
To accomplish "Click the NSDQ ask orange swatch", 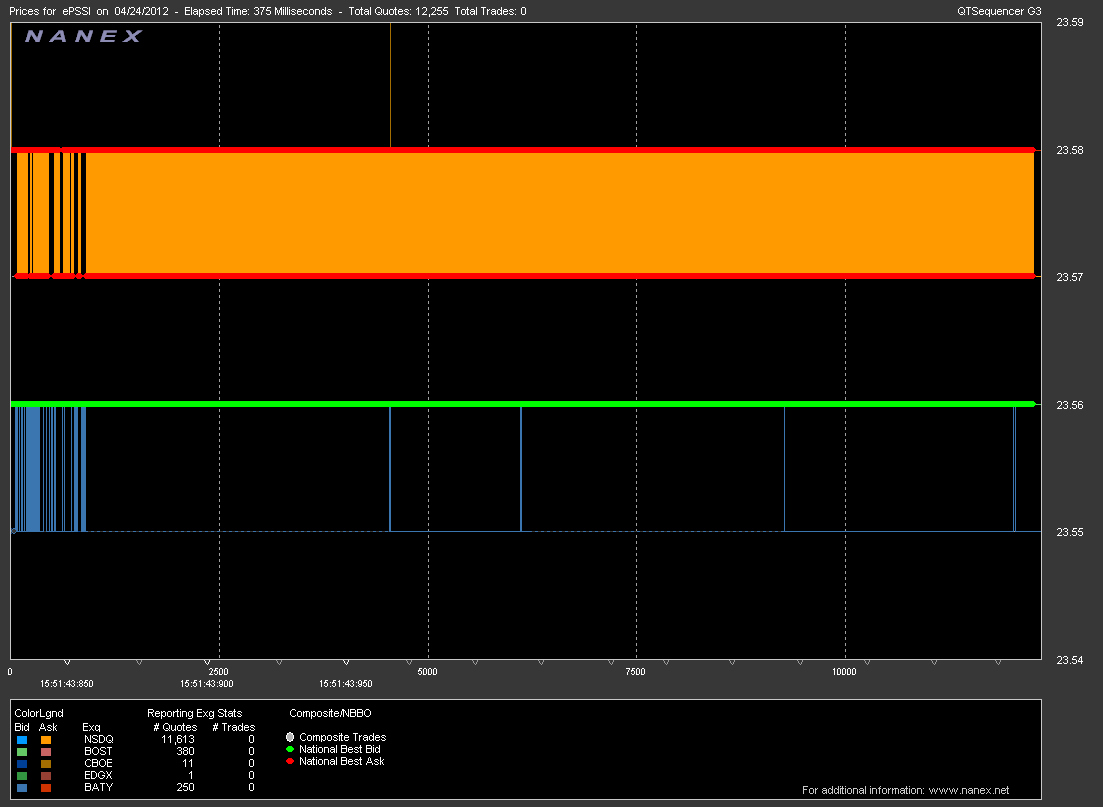I will pyautogui.click(x=45, y=739).
